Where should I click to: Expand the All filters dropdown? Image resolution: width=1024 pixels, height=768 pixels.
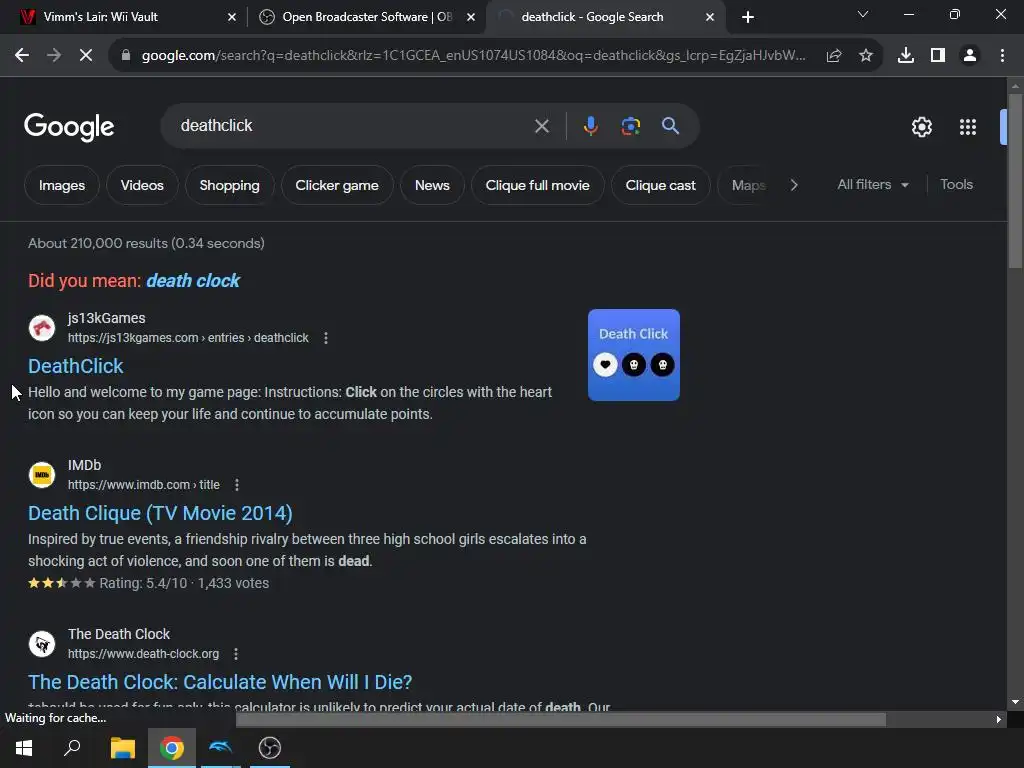873,185
